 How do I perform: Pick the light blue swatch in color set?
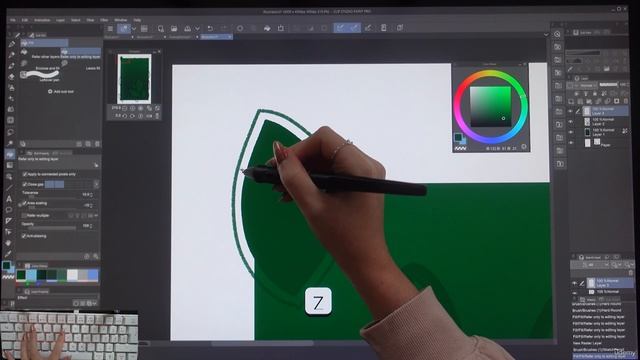(x=32, y=275)
